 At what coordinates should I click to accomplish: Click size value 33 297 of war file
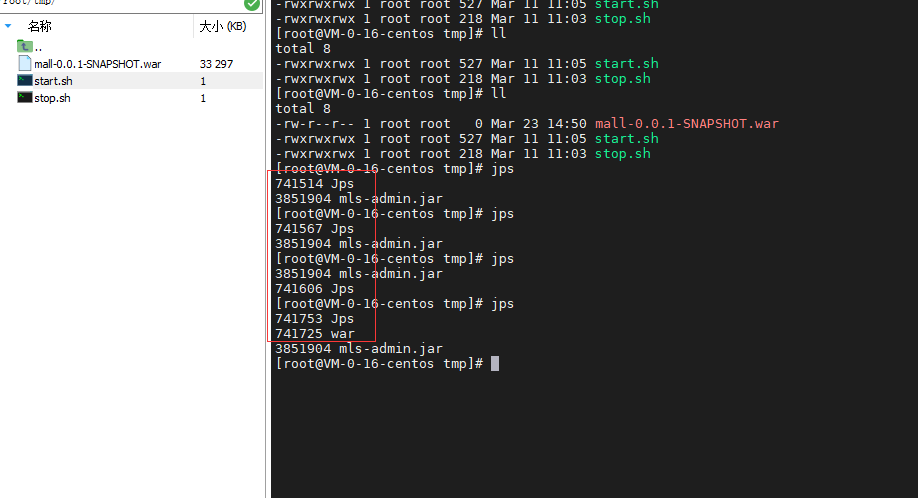pos(216,64)
